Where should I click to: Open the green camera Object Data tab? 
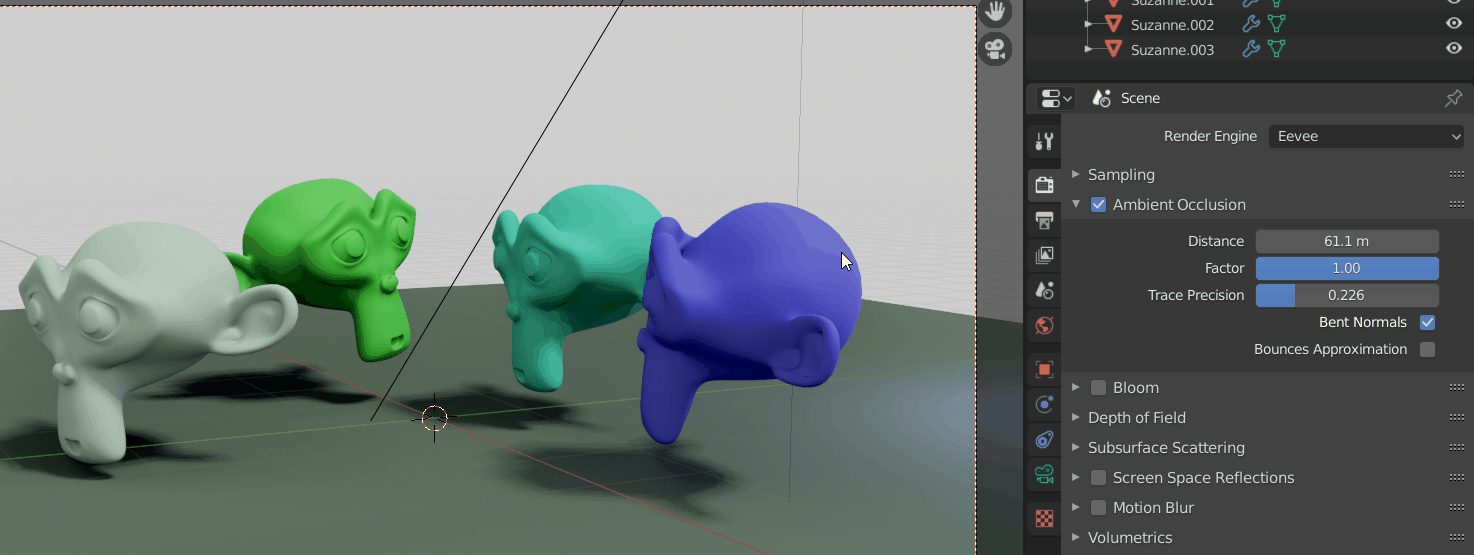point(1044,474)
